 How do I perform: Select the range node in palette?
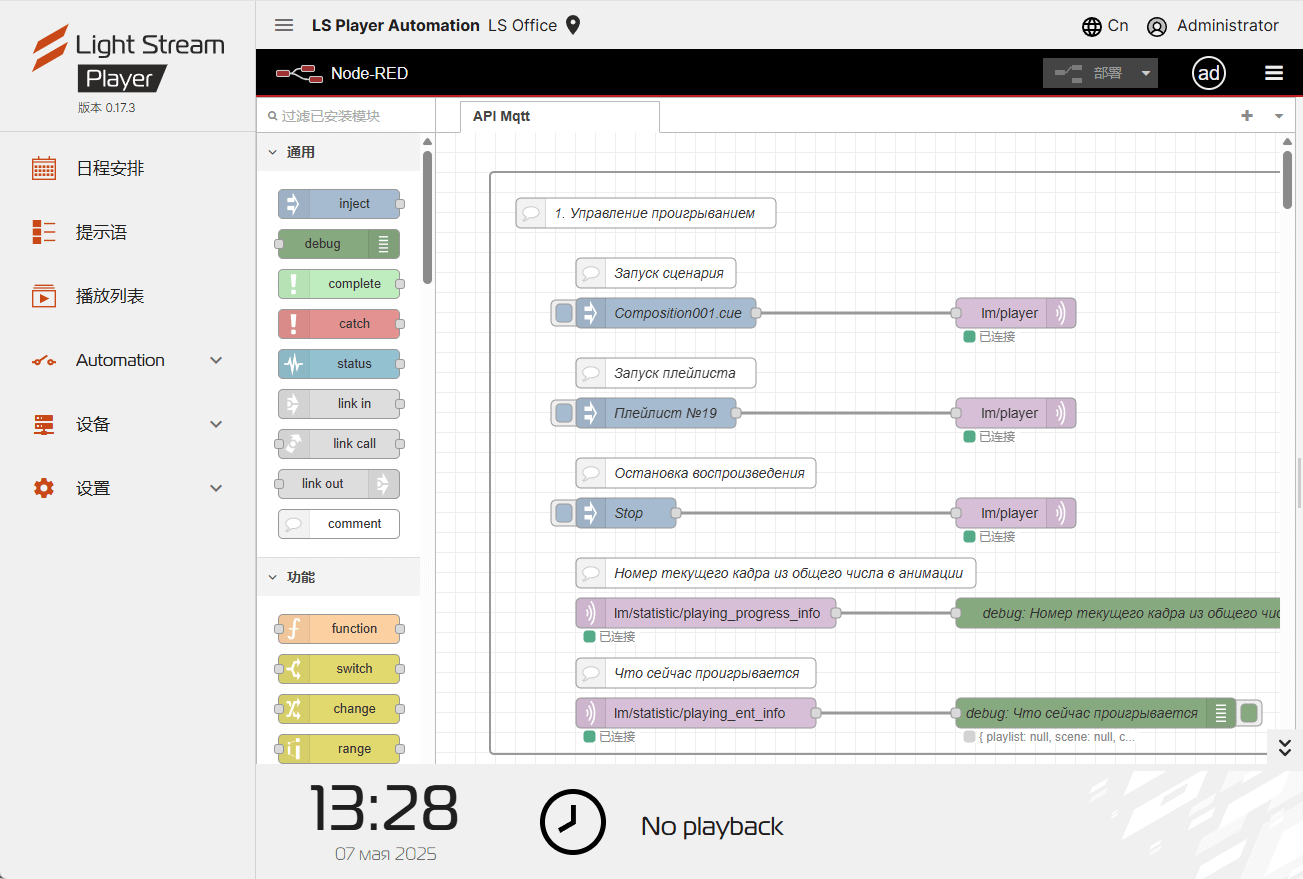click(x=339, y=749)
